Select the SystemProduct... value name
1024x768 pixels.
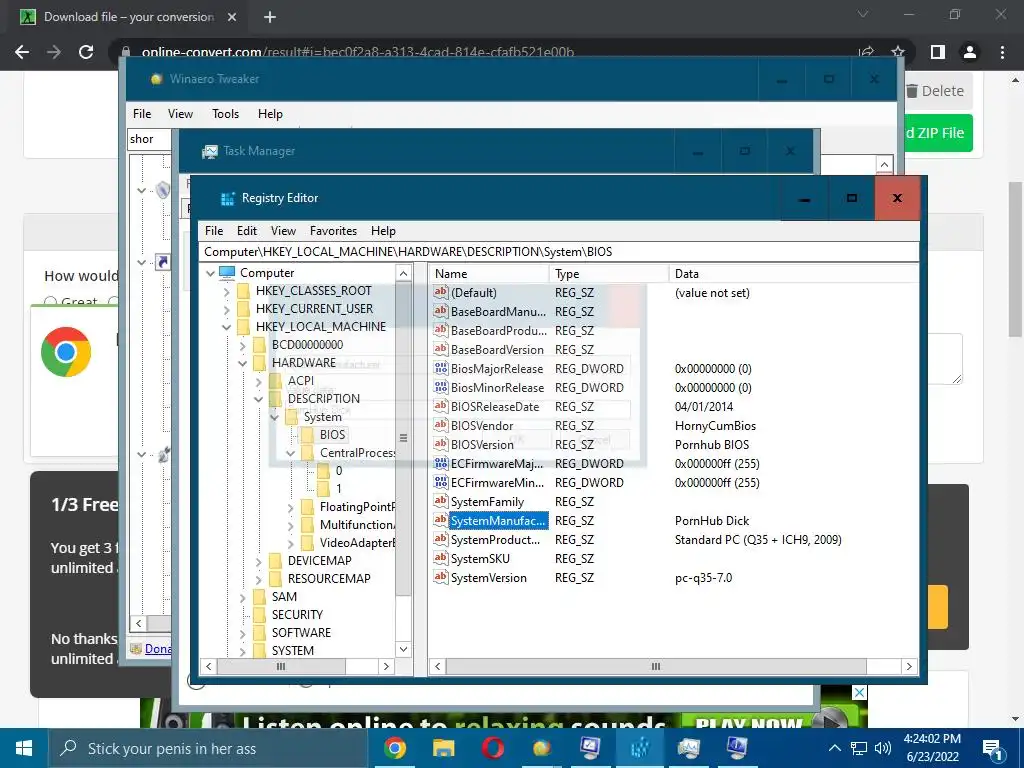point(495,540)
